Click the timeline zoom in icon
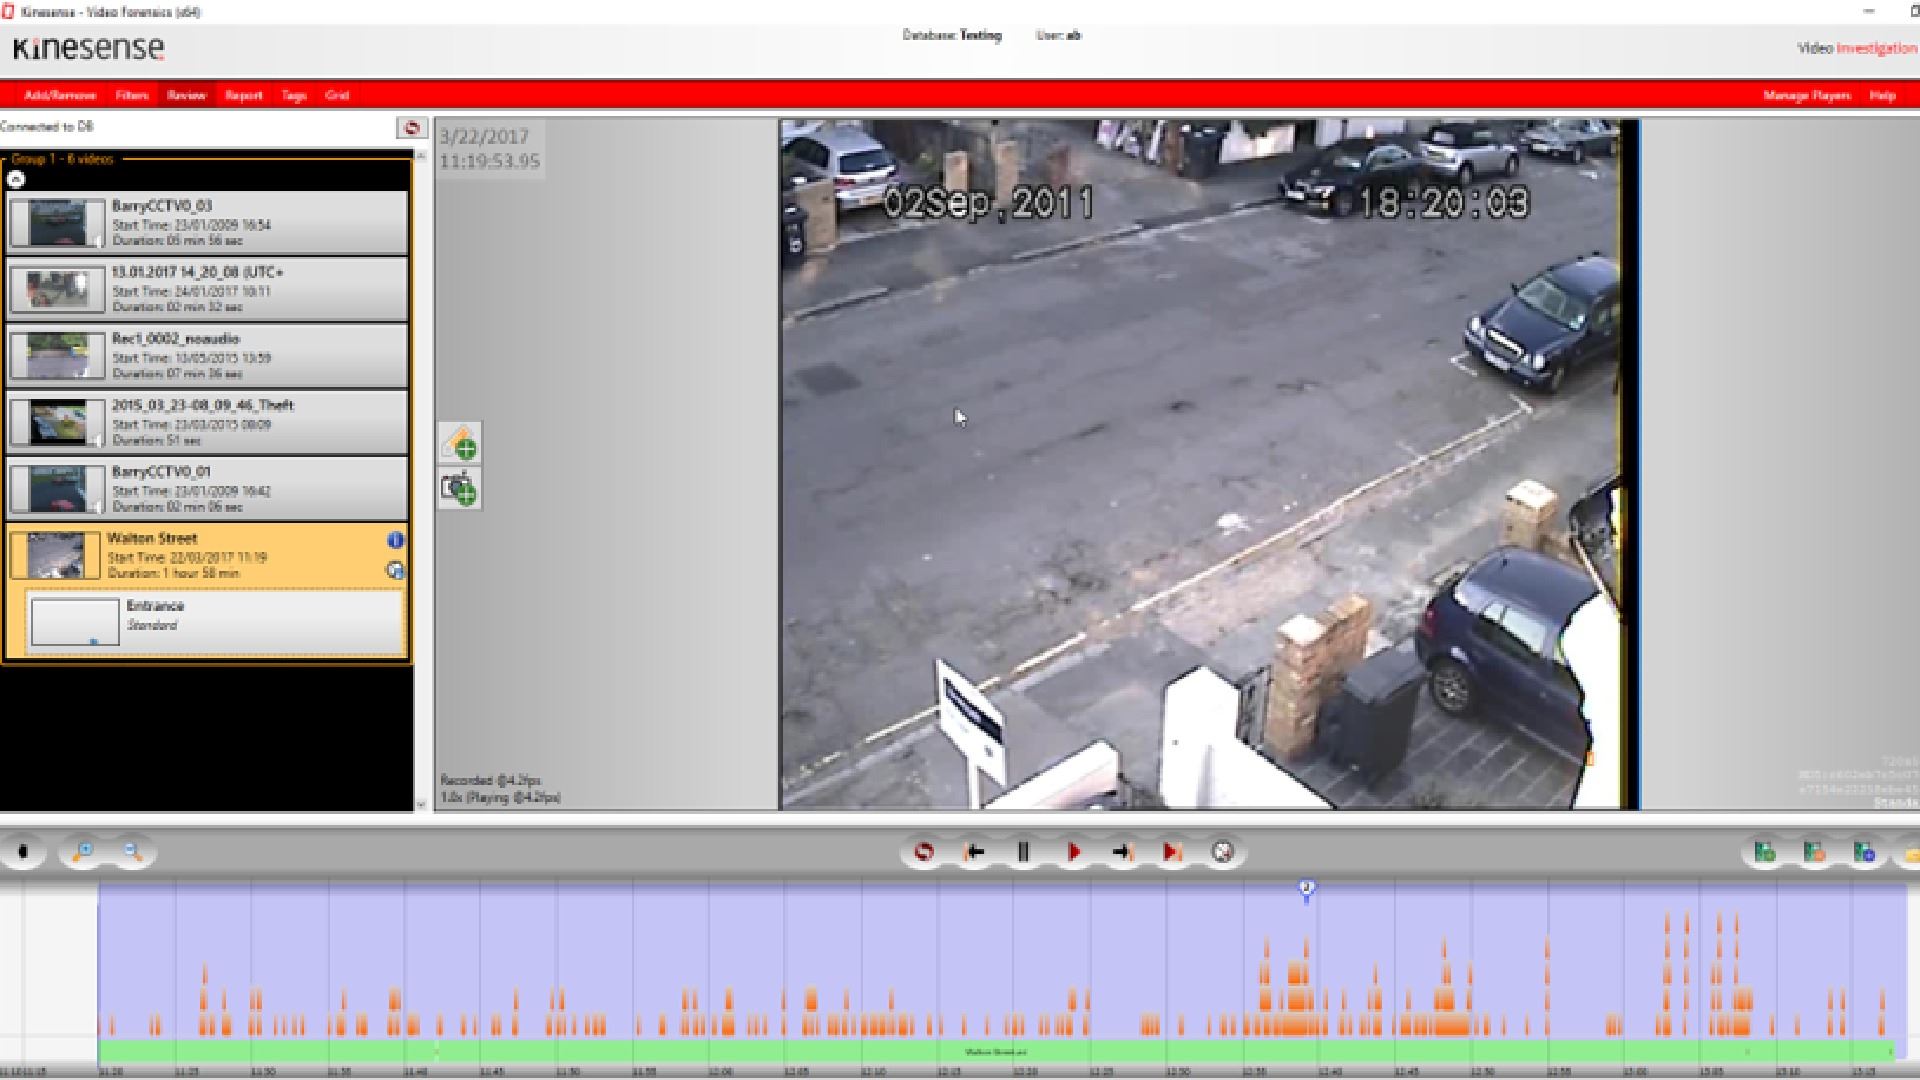Screen dimensions: 1920x1080 (x=82, y=852)
